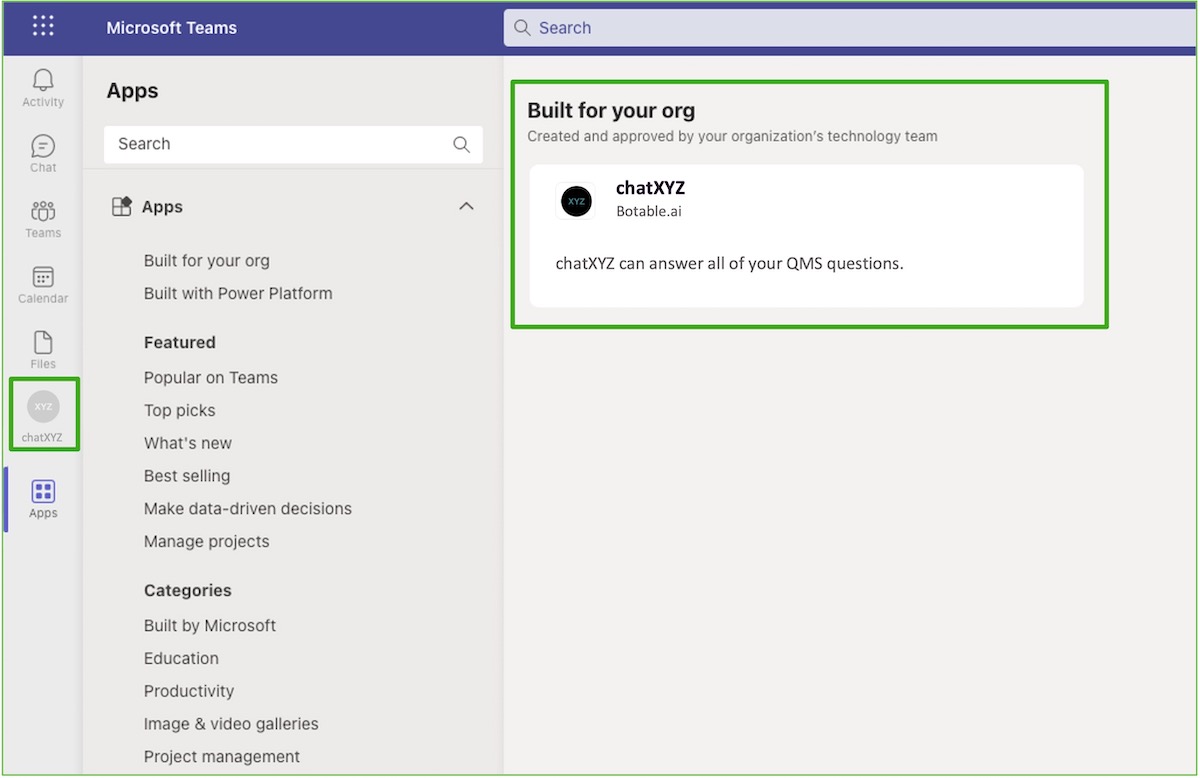
Task: Browse the Top picks list
Action: (x=180, y=411)
